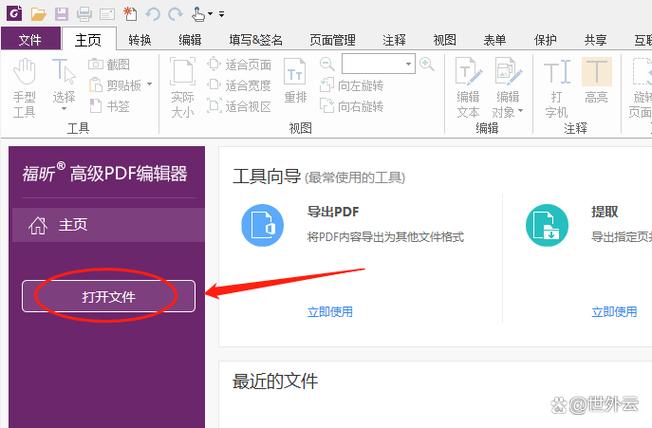Open file via folder icon in quick access toolbar
The image size is (652, 428).
pyautogui.click(x=39, y=14)
